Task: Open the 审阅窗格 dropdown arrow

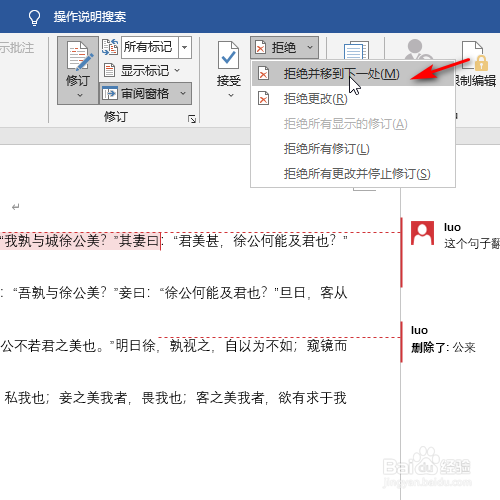Action: (183, 94)
